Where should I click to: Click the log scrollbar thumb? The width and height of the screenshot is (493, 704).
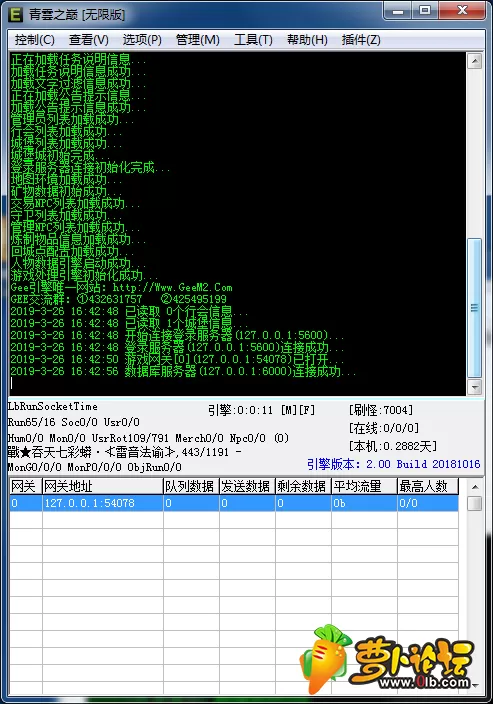pyautogui.click(x=475, y=308)
